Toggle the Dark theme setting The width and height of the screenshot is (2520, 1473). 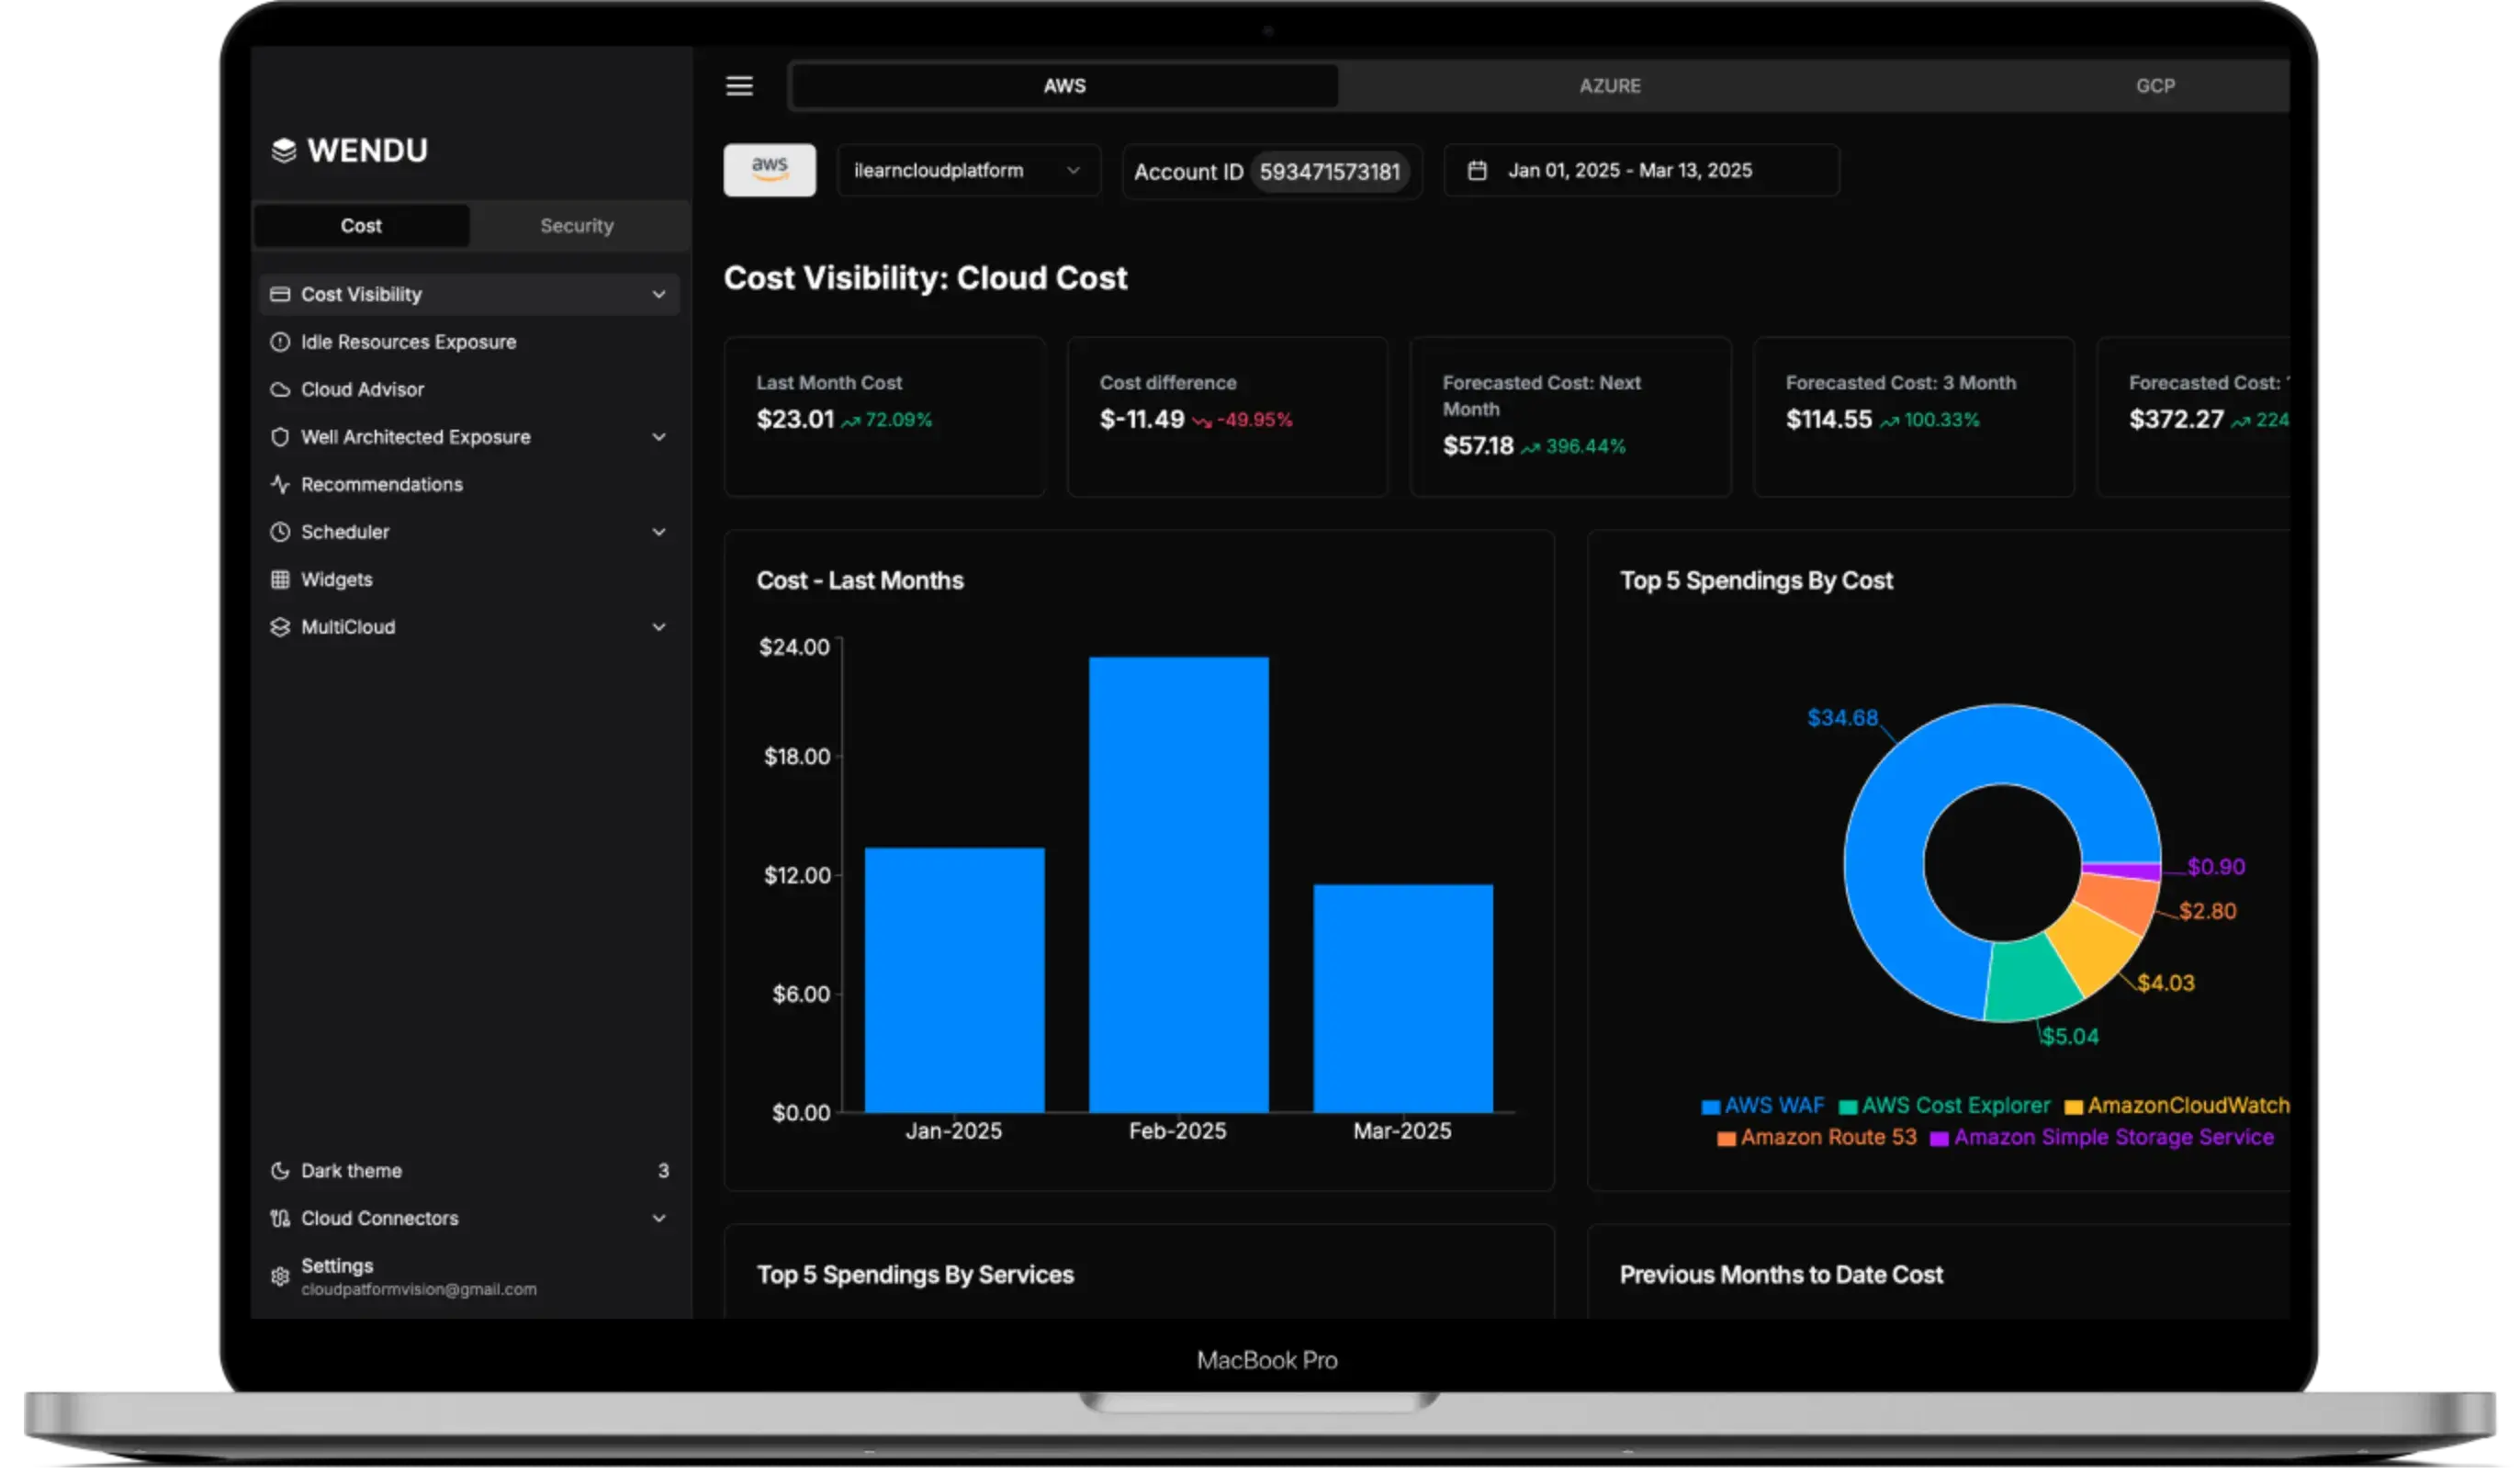[x=469, y=1170]
